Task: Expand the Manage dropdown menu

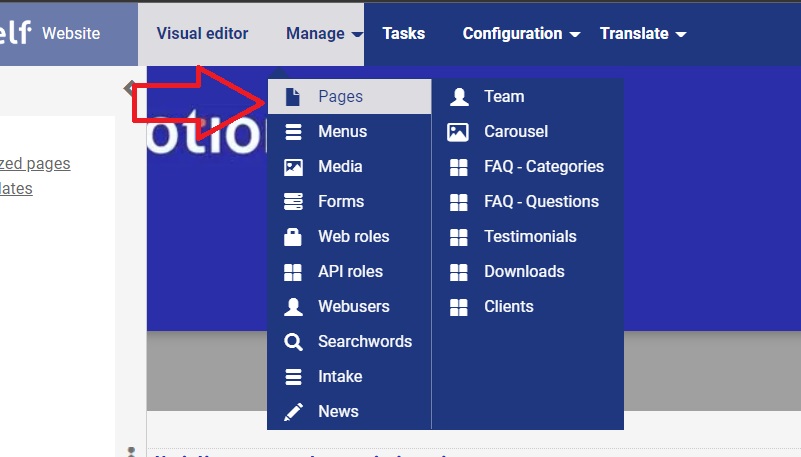Action: (324, 34)
